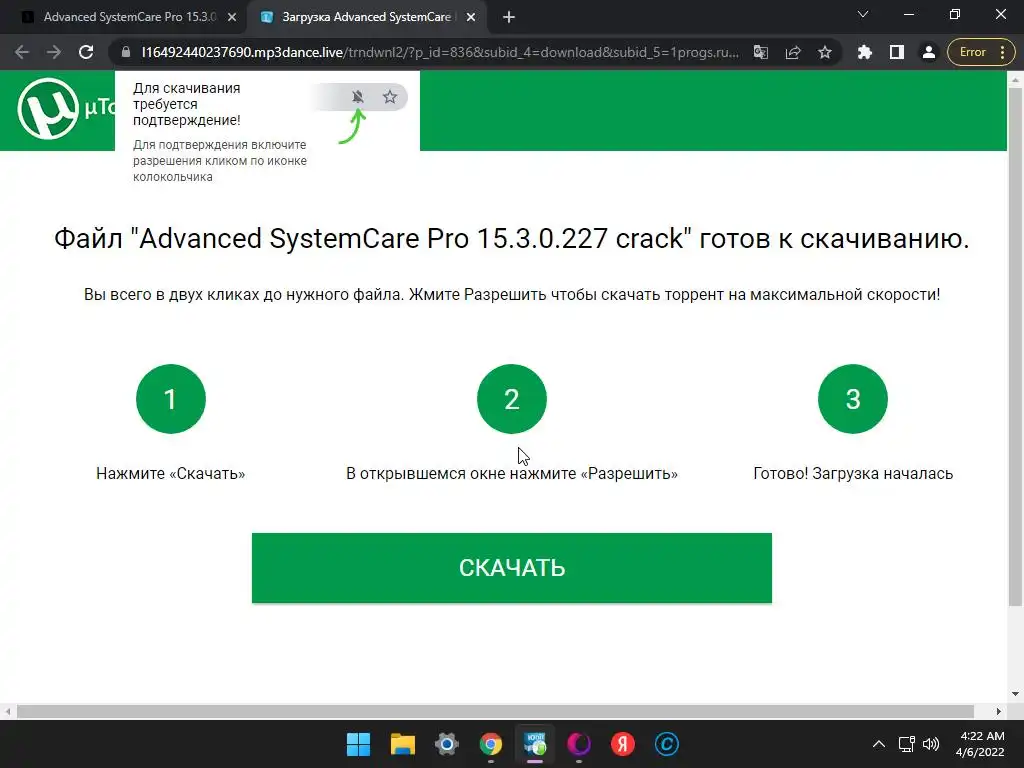This screenshot has width=1024, height=768.
Task: Share this page via address bar
Action: 793,52
